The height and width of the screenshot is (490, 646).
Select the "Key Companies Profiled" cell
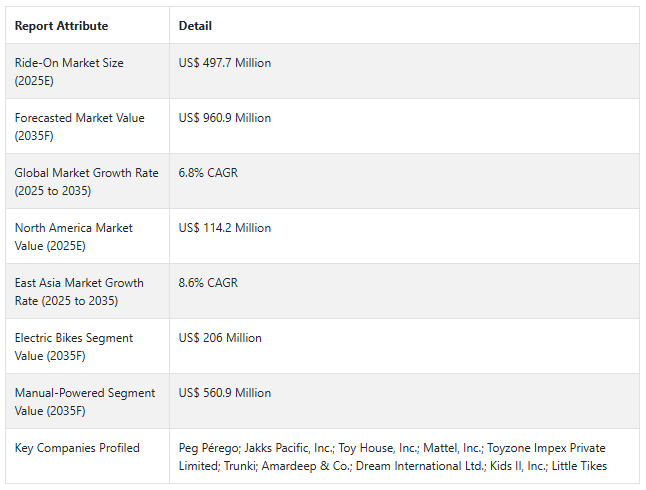click(77, 448)
